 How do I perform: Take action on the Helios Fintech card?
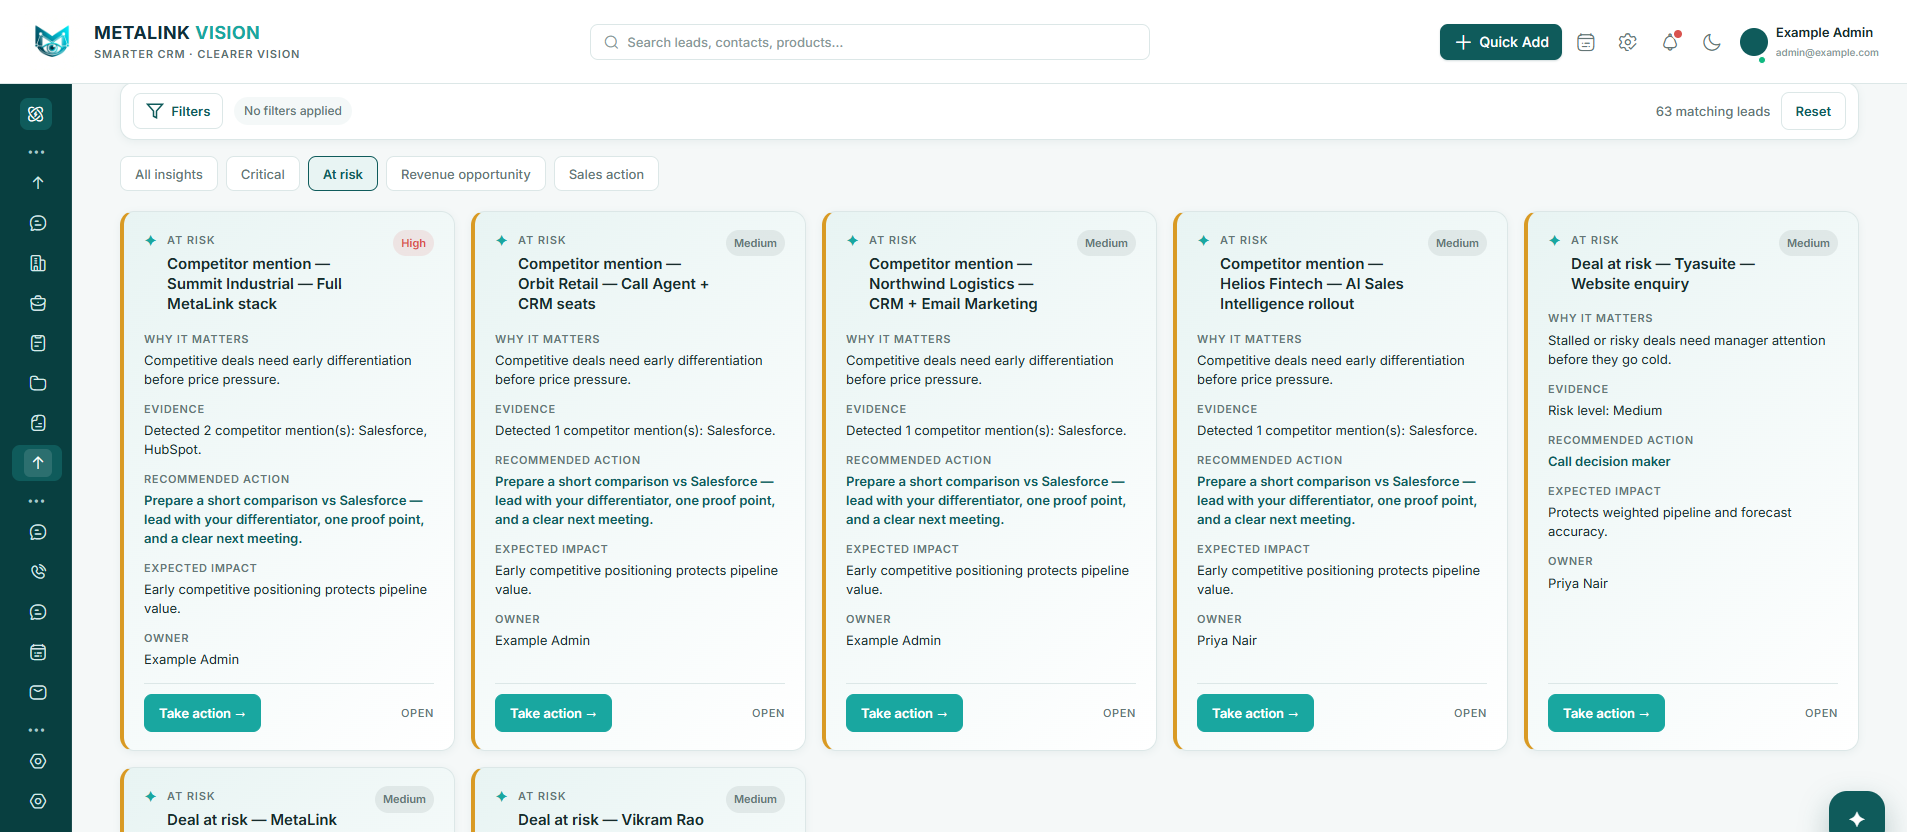(1255, 713)
